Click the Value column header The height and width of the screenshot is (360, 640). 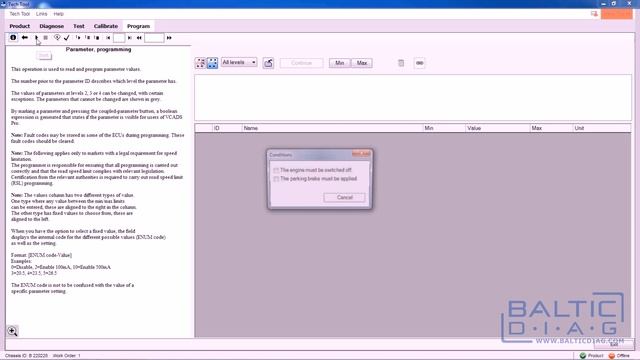pyautogui.click(x=498, y=128)
